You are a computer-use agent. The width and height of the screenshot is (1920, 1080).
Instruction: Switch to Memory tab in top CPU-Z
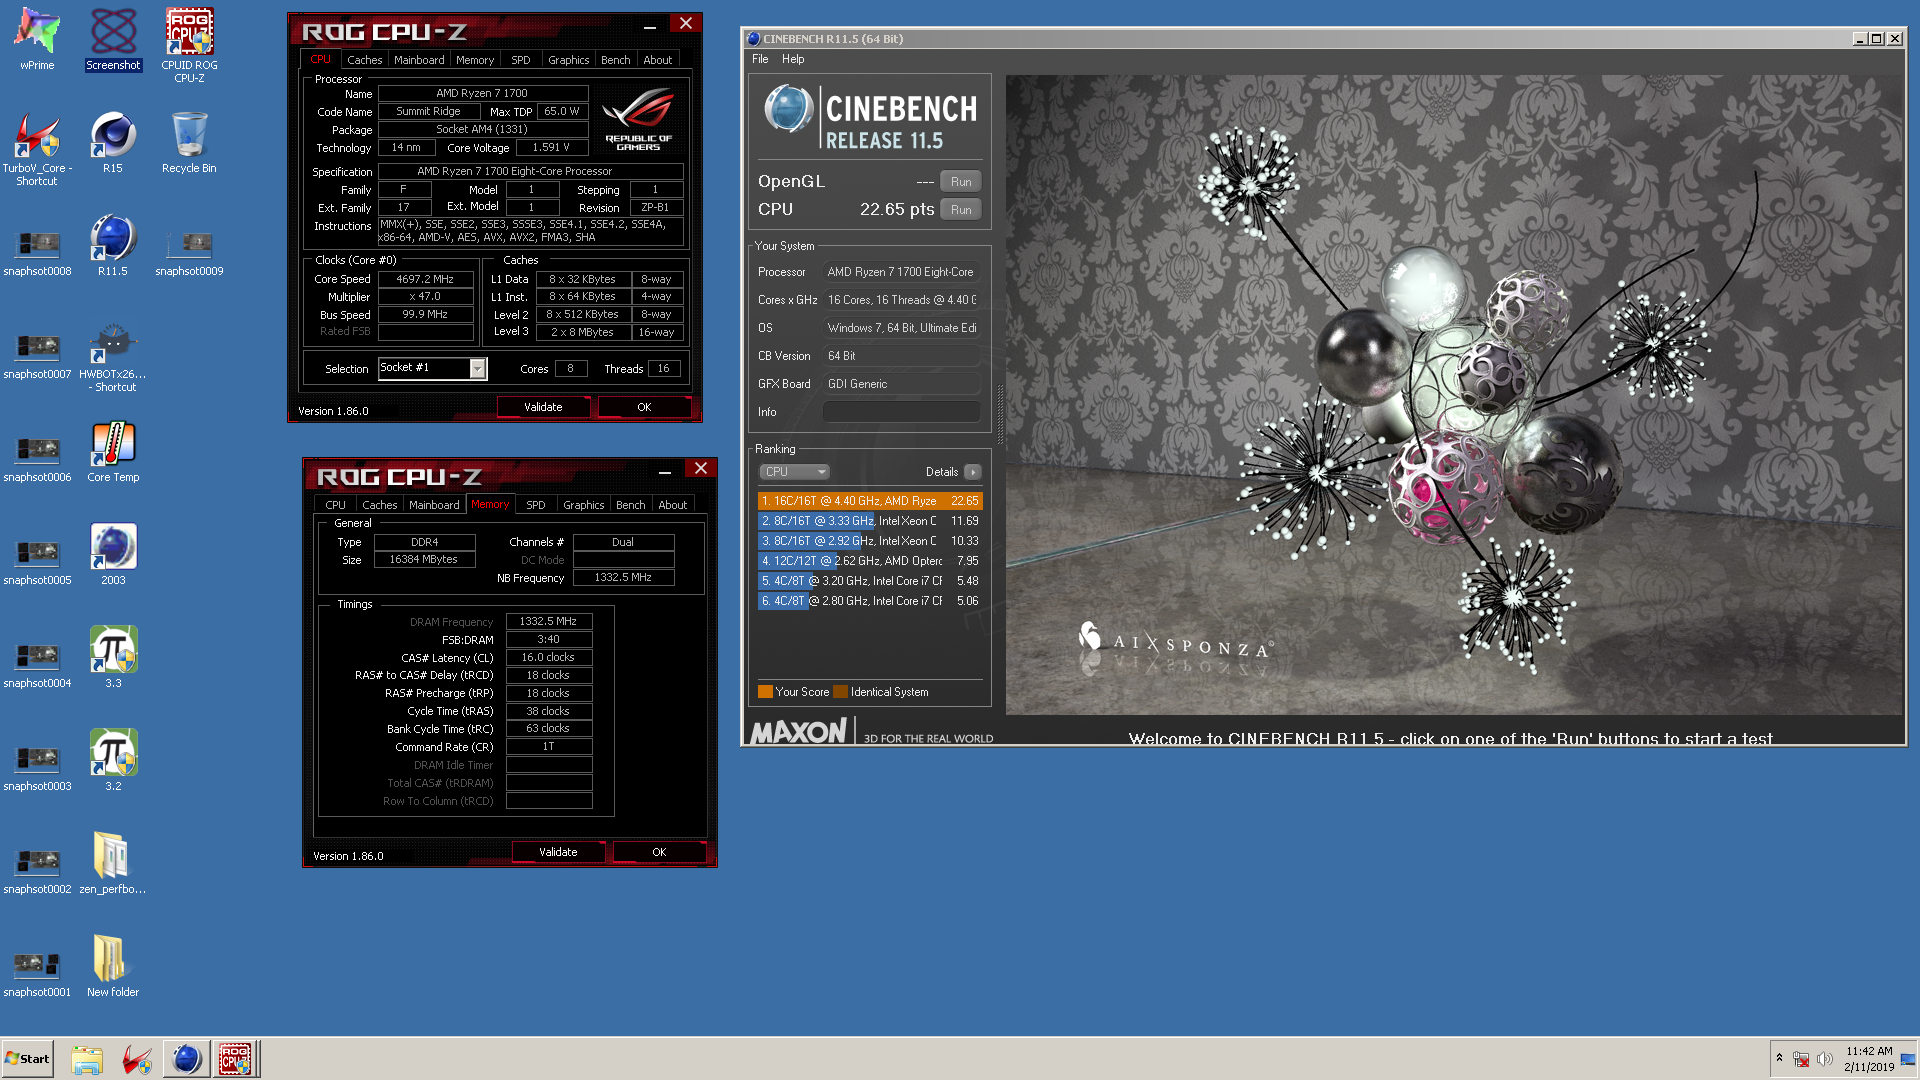tap(475, 60)
